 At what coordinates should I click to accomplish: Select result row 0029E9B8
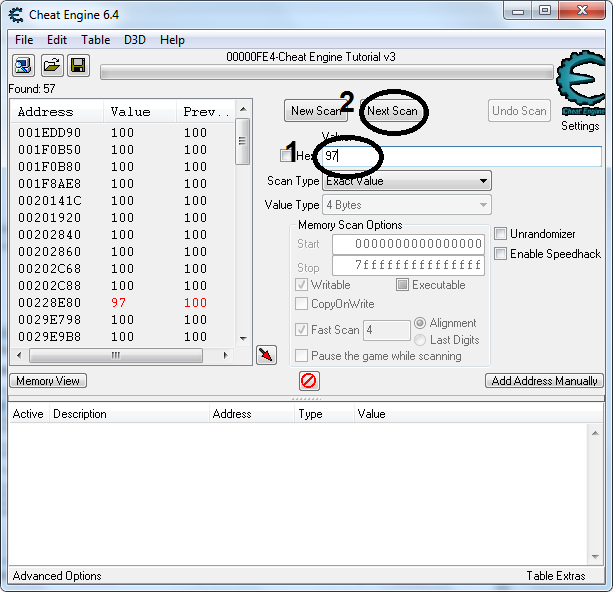(123, 337)
